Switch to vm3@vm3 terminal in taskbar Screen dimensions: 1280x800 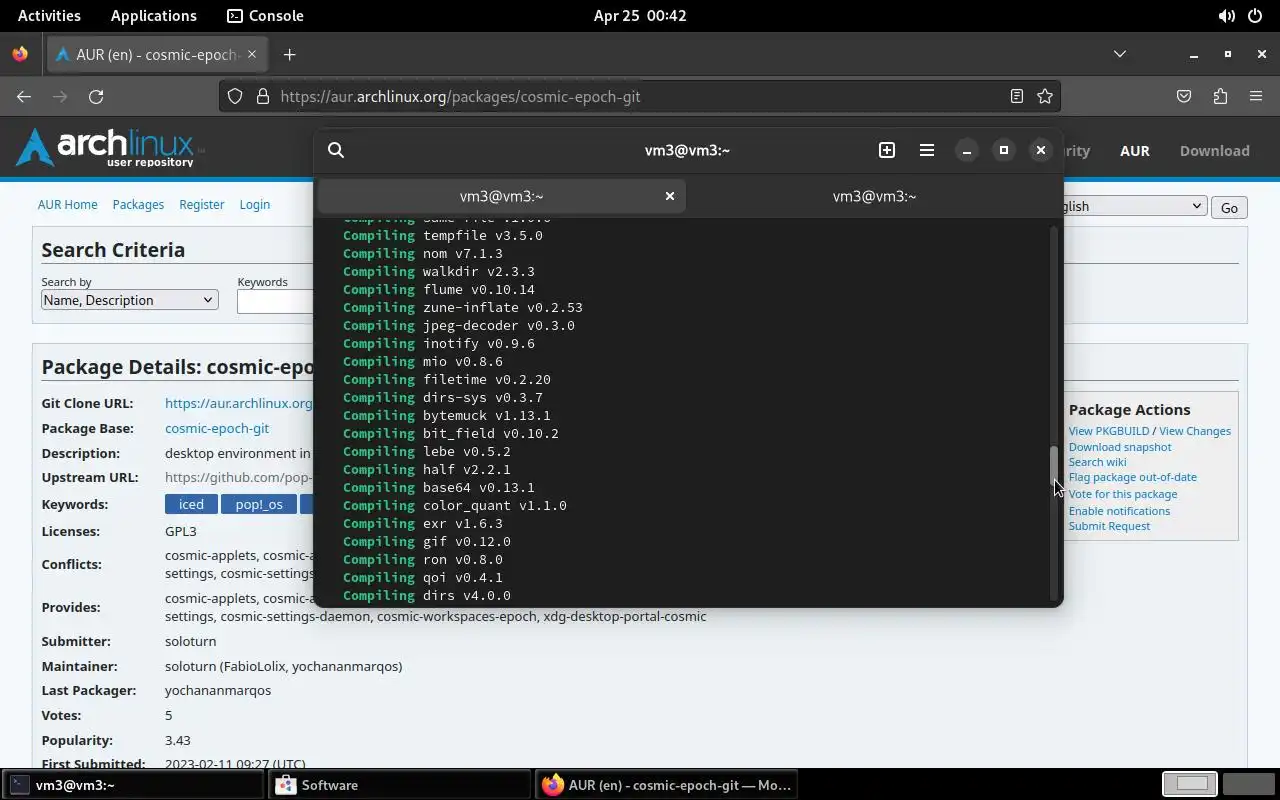click(133, 785)
